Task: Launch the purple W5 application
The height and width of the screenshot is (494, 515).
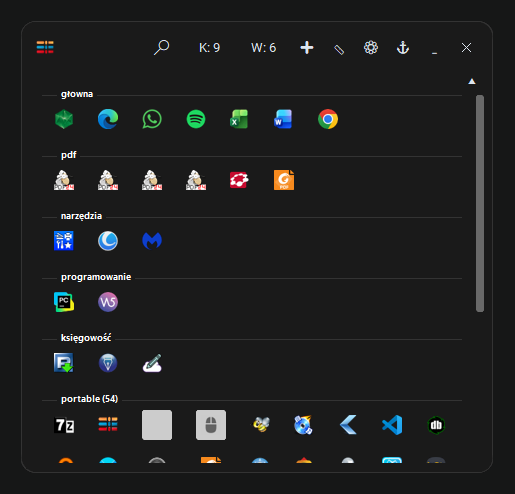Action: coord(108,302)
